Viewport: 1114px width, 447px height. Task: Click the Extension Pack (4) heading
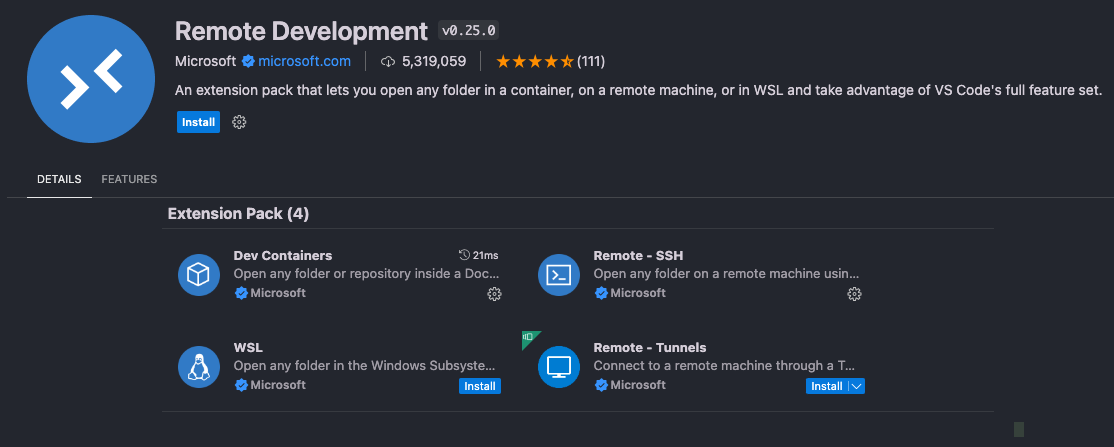[x=238, y=213]
